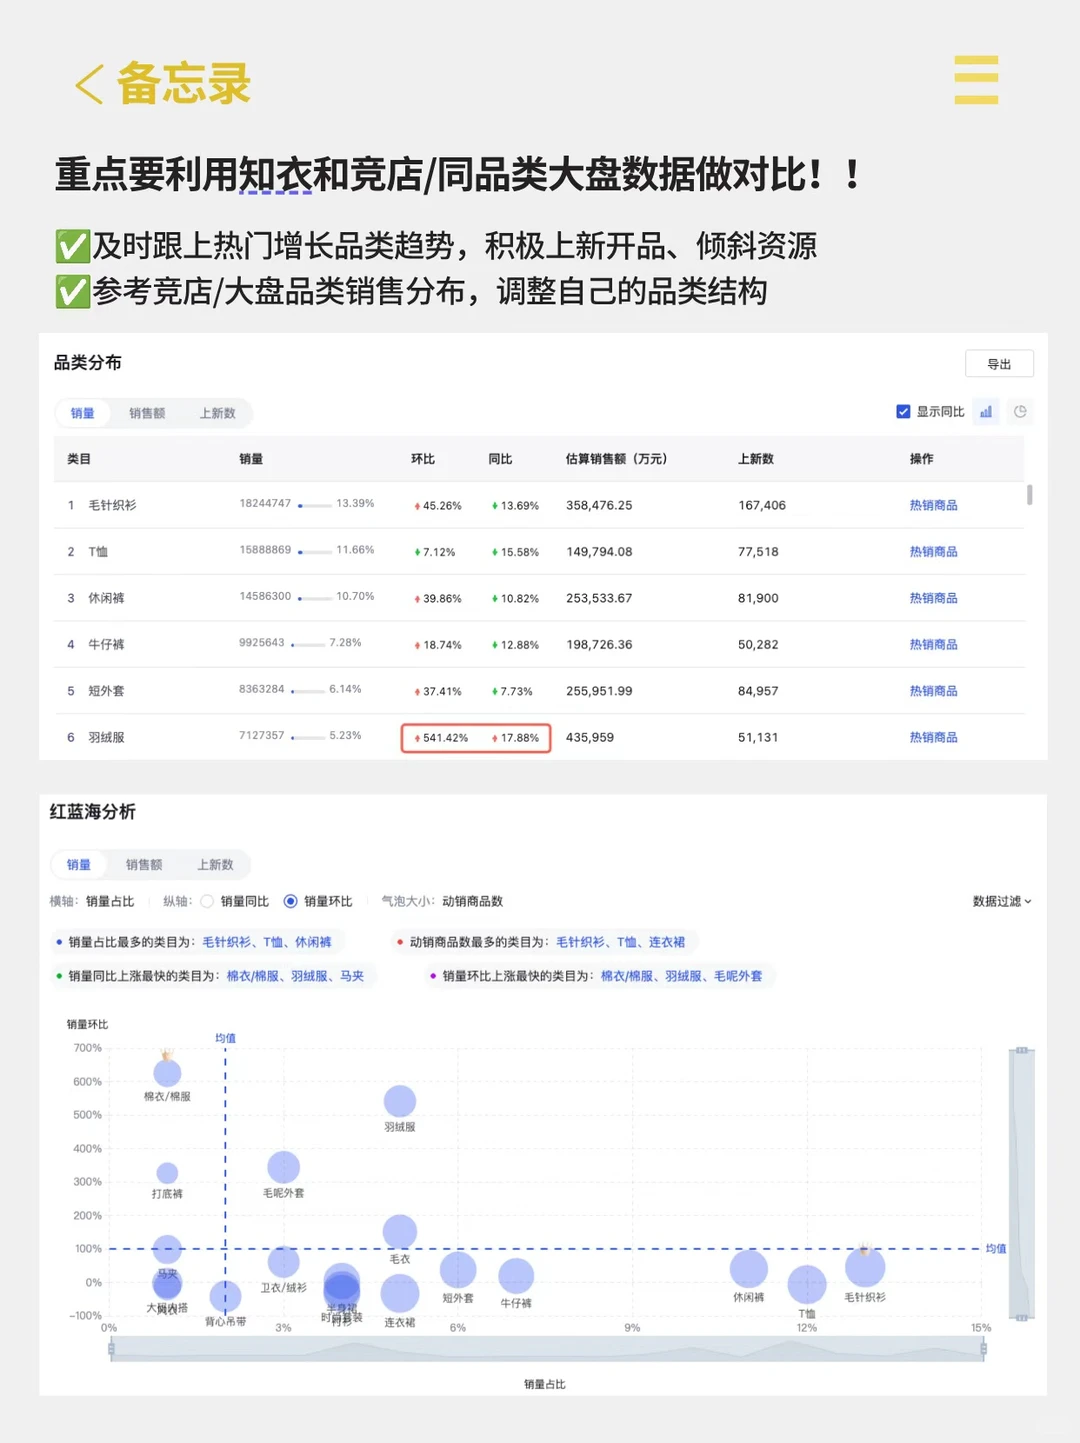Switch to bar chart view icon
Image resolution: width=1080 pixels, height=1443 pixels.
click(x=986, y=412)
